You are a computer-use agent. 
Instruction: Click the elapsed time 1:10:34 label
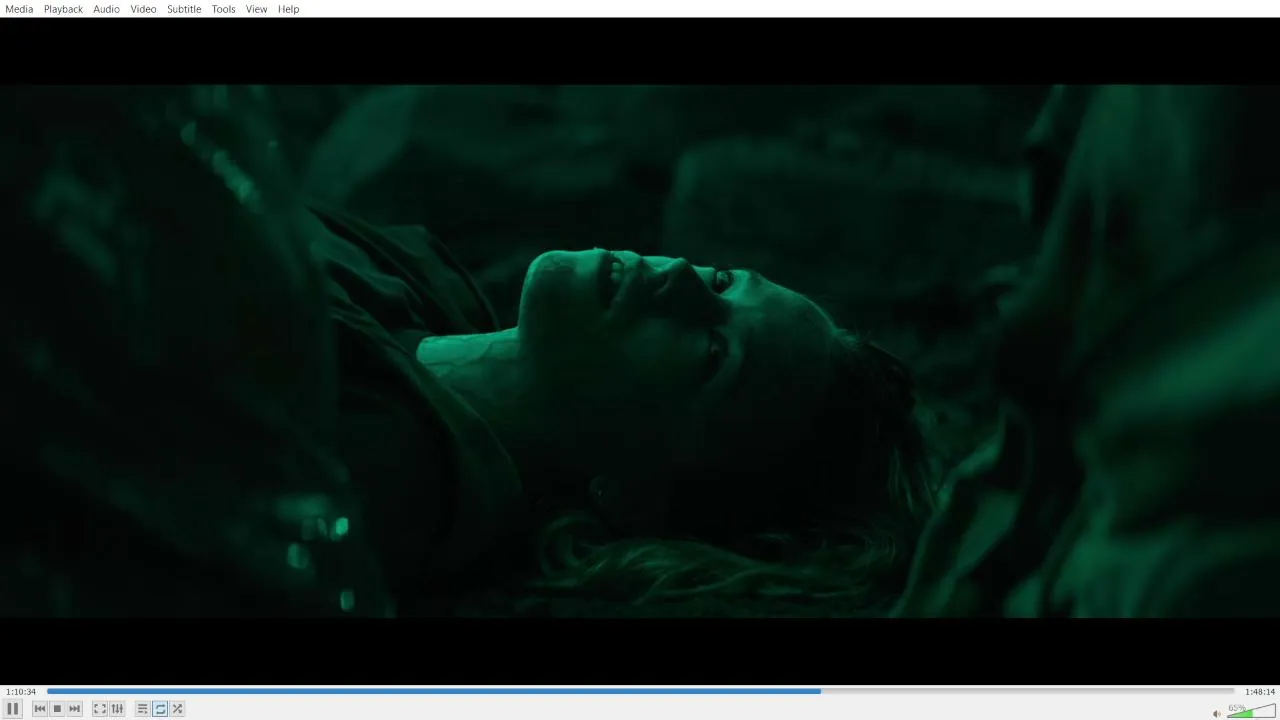pos(21,692)
